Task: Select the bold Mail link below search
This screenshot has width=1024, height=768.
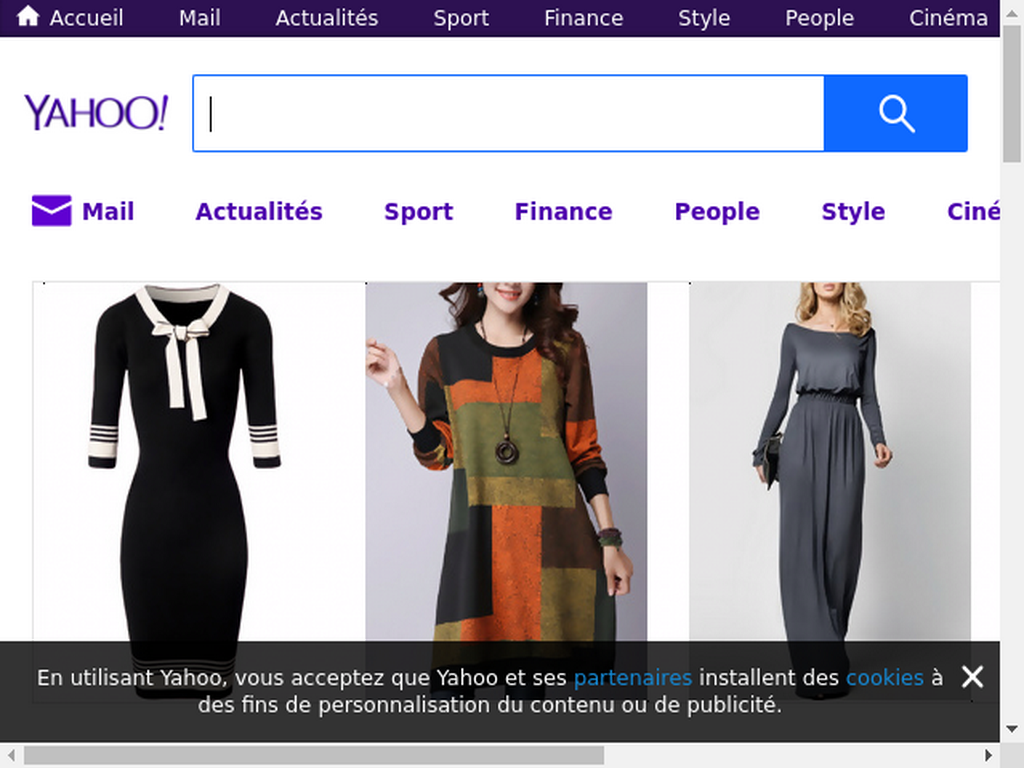Action: [108, 212]
